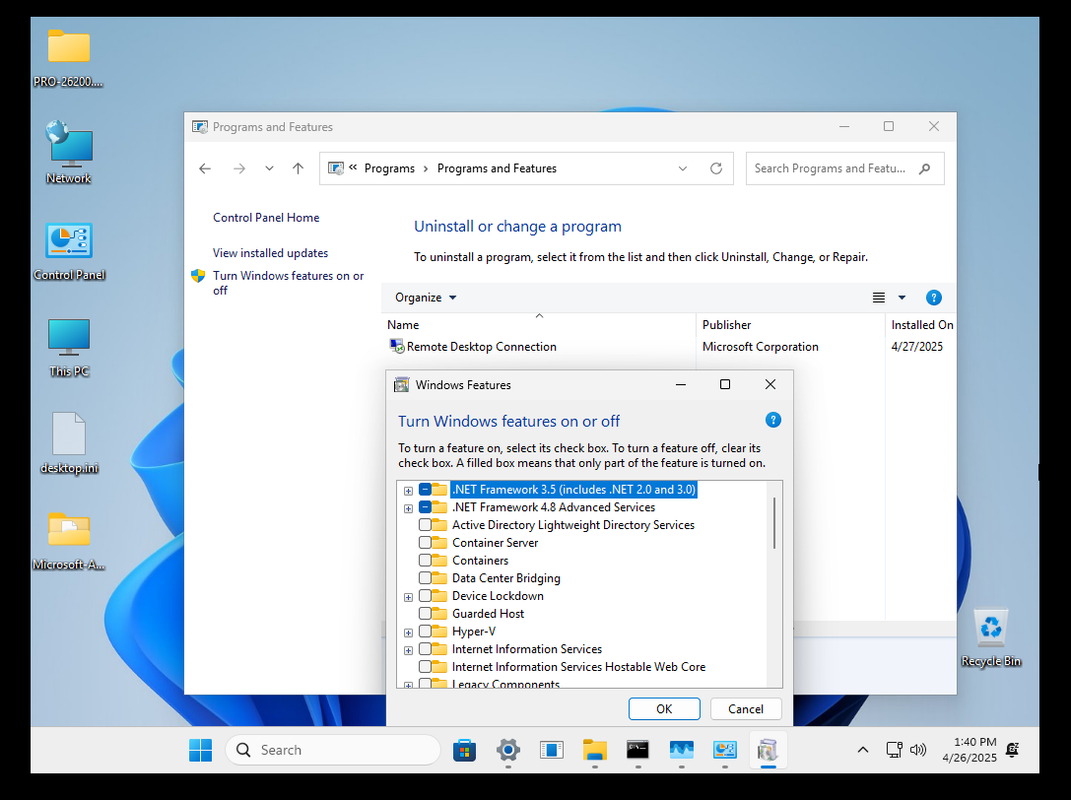Enable the Hyper-V checkbox
The image size is (1071, 800).
tap(425, 631)
